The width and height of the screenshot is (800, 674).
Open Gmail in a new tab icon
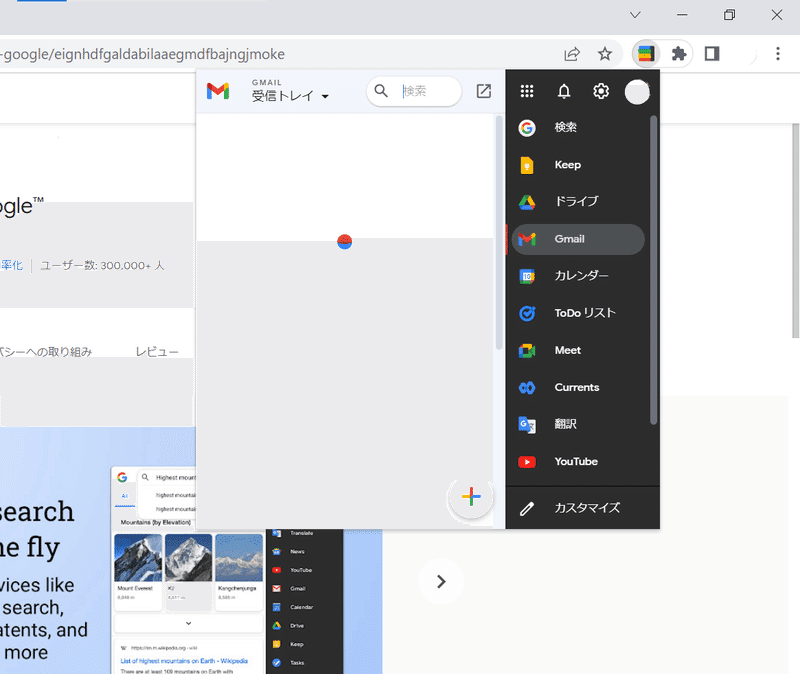(483, 91)
